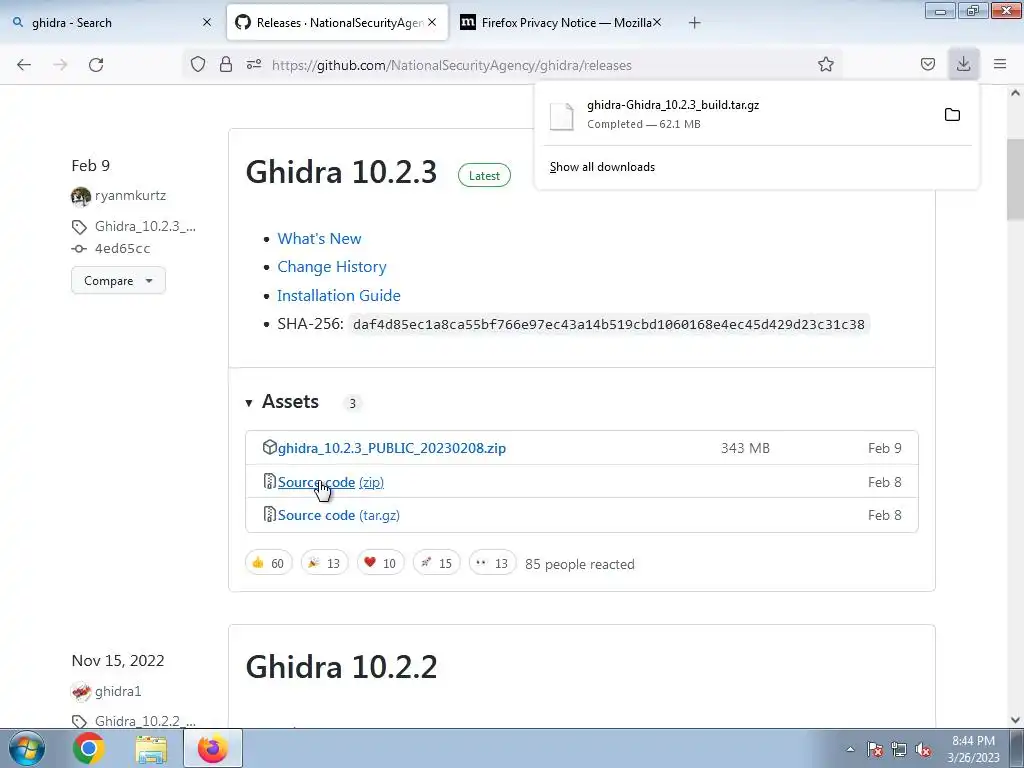Open the Compare dropdown
Screen dimensions: 1024x768
118,281
